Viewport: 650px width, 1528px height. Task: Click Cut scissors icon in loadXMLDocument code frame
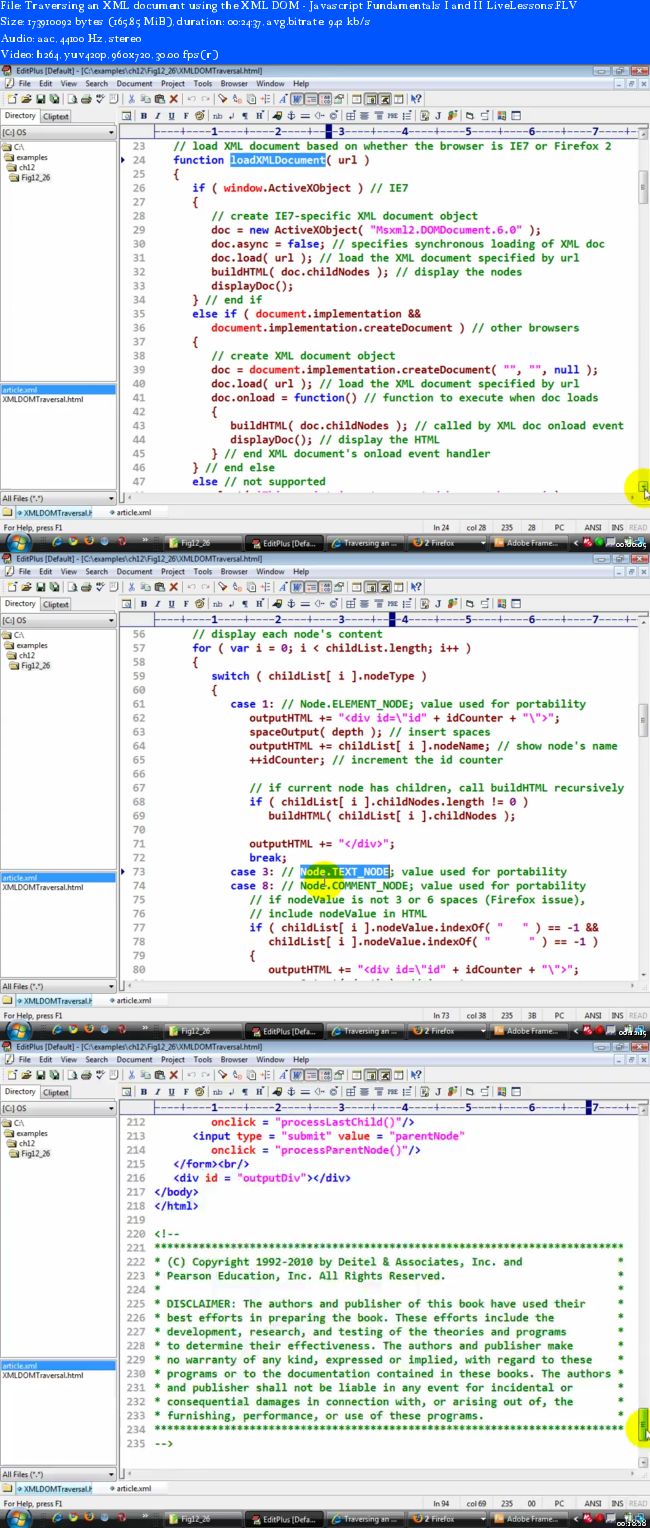click(x=131, y=99)
